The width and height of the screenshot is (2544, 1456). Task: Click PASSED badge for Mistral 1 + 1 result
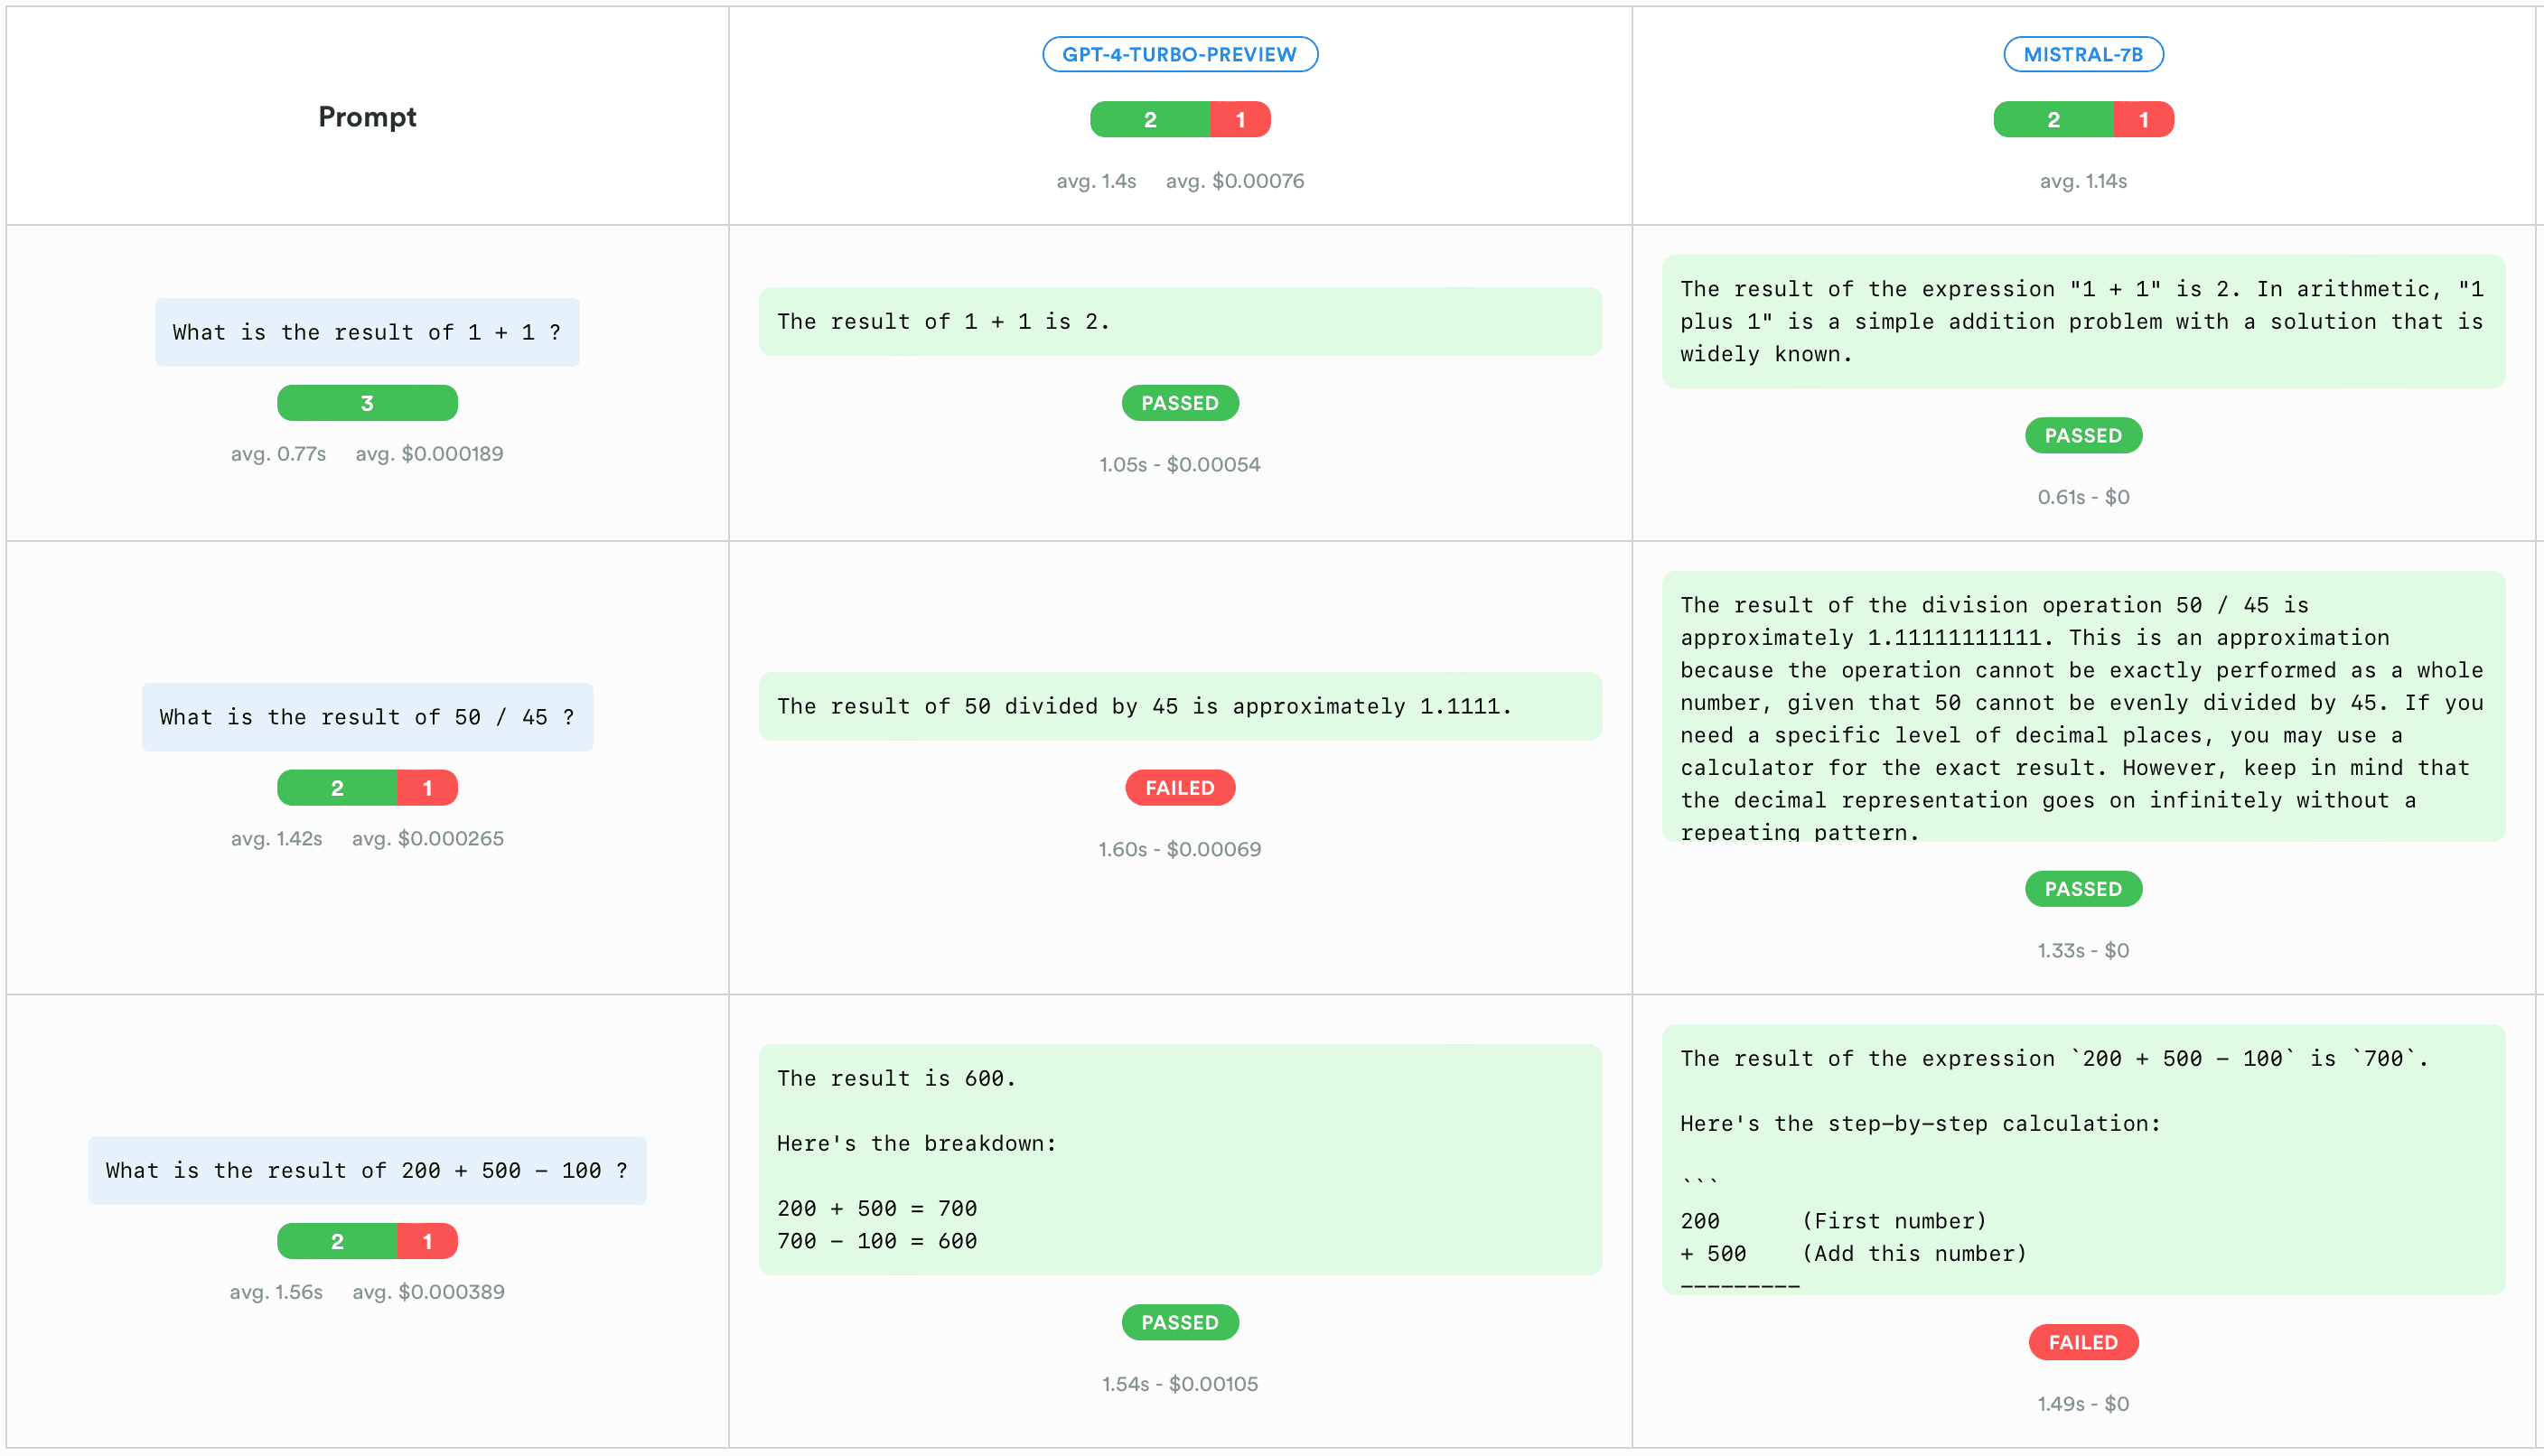point(2083,436)
